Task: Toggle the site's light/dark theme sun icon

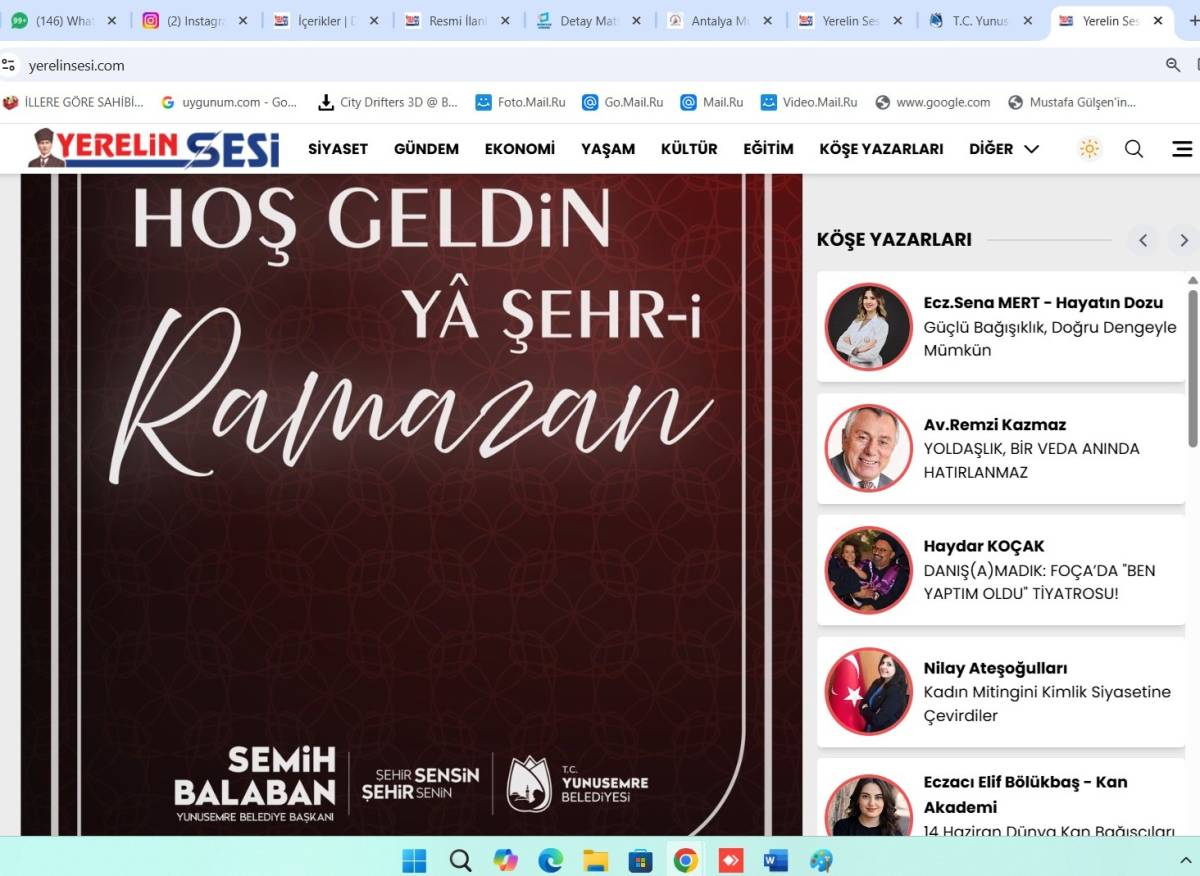Action: (x=1088, y=148)
